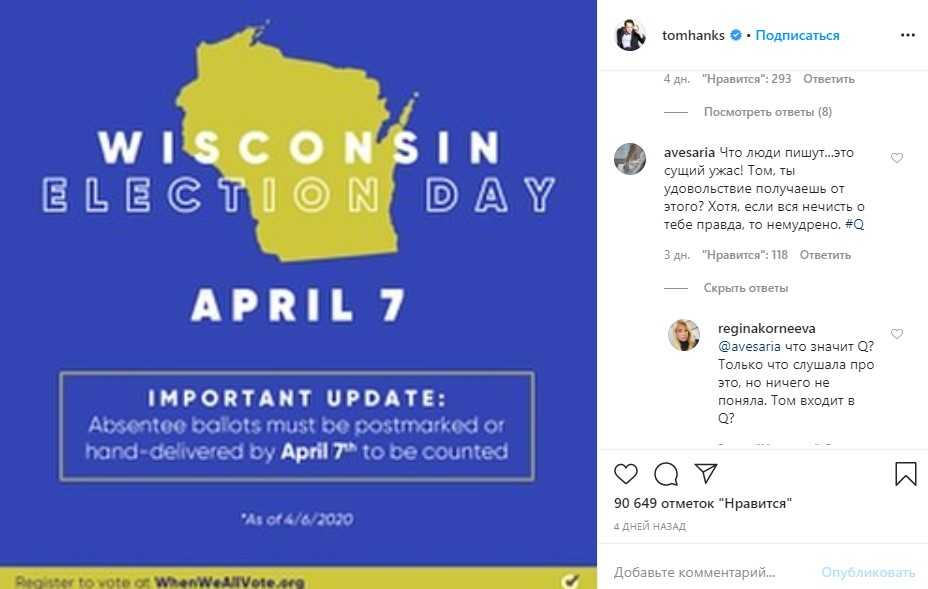This screenshot has height=589, width=928.
Task: Open the avesaria profile picture
Action: (629, 159)
